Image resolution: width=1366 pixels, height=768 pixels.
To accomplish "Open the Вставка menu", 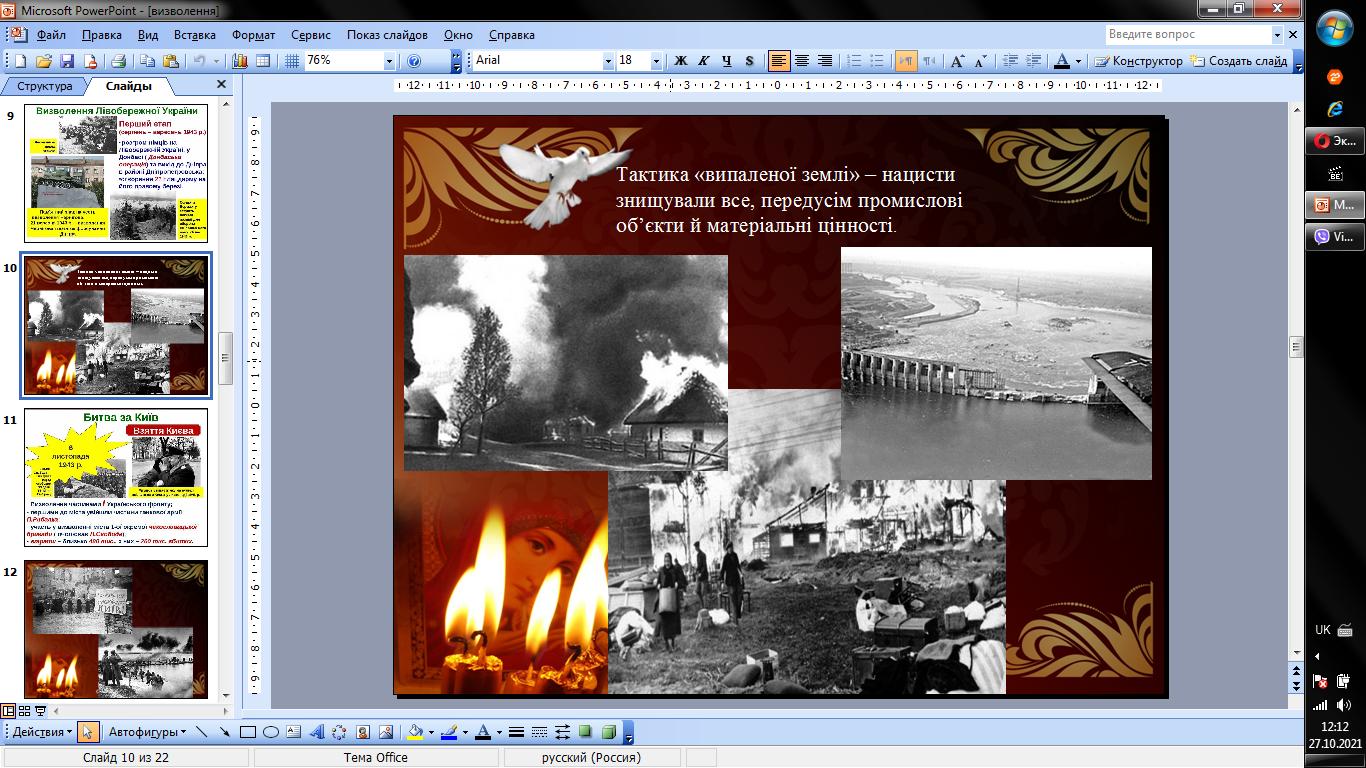I will pyautogui.click(x=194, y=35).
